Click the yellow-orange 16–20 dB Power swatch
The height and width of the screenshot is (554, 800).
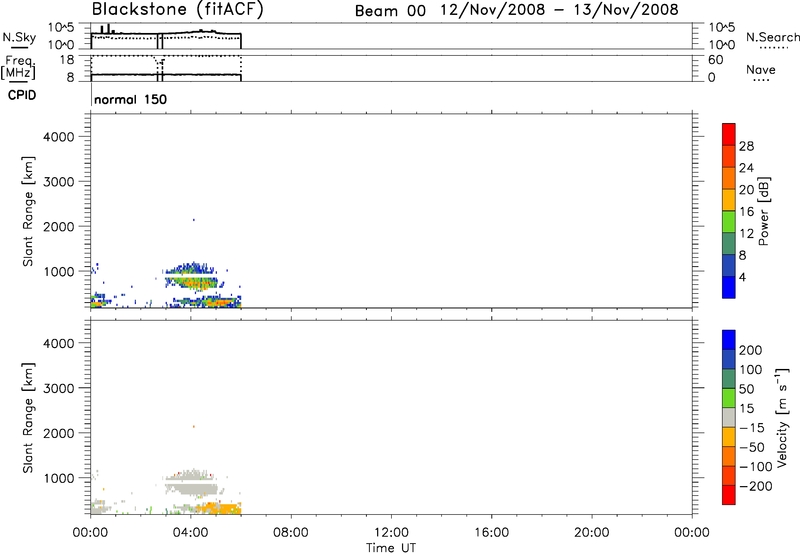coord(729,199)
